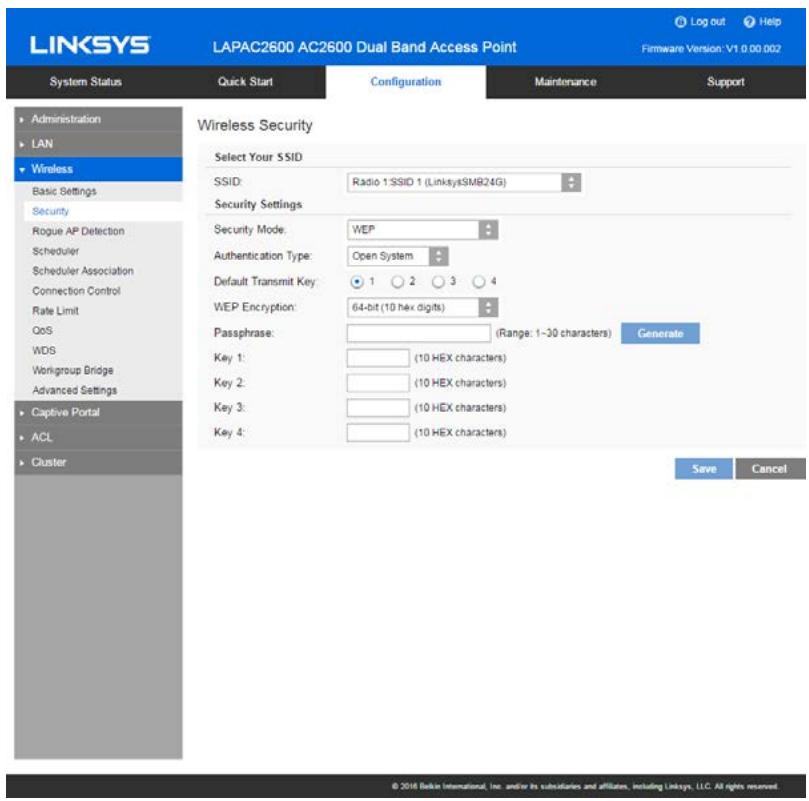Expand the Administration section

pyautogui.click(x=98, y=119)
